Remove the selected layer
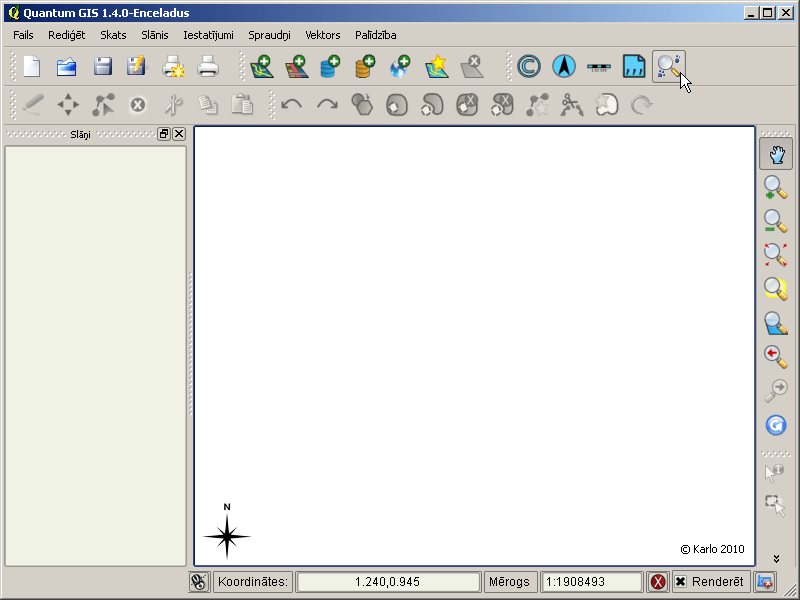This screenshot has width=800, height=600. pyautogui.click(x=472, y=66)
